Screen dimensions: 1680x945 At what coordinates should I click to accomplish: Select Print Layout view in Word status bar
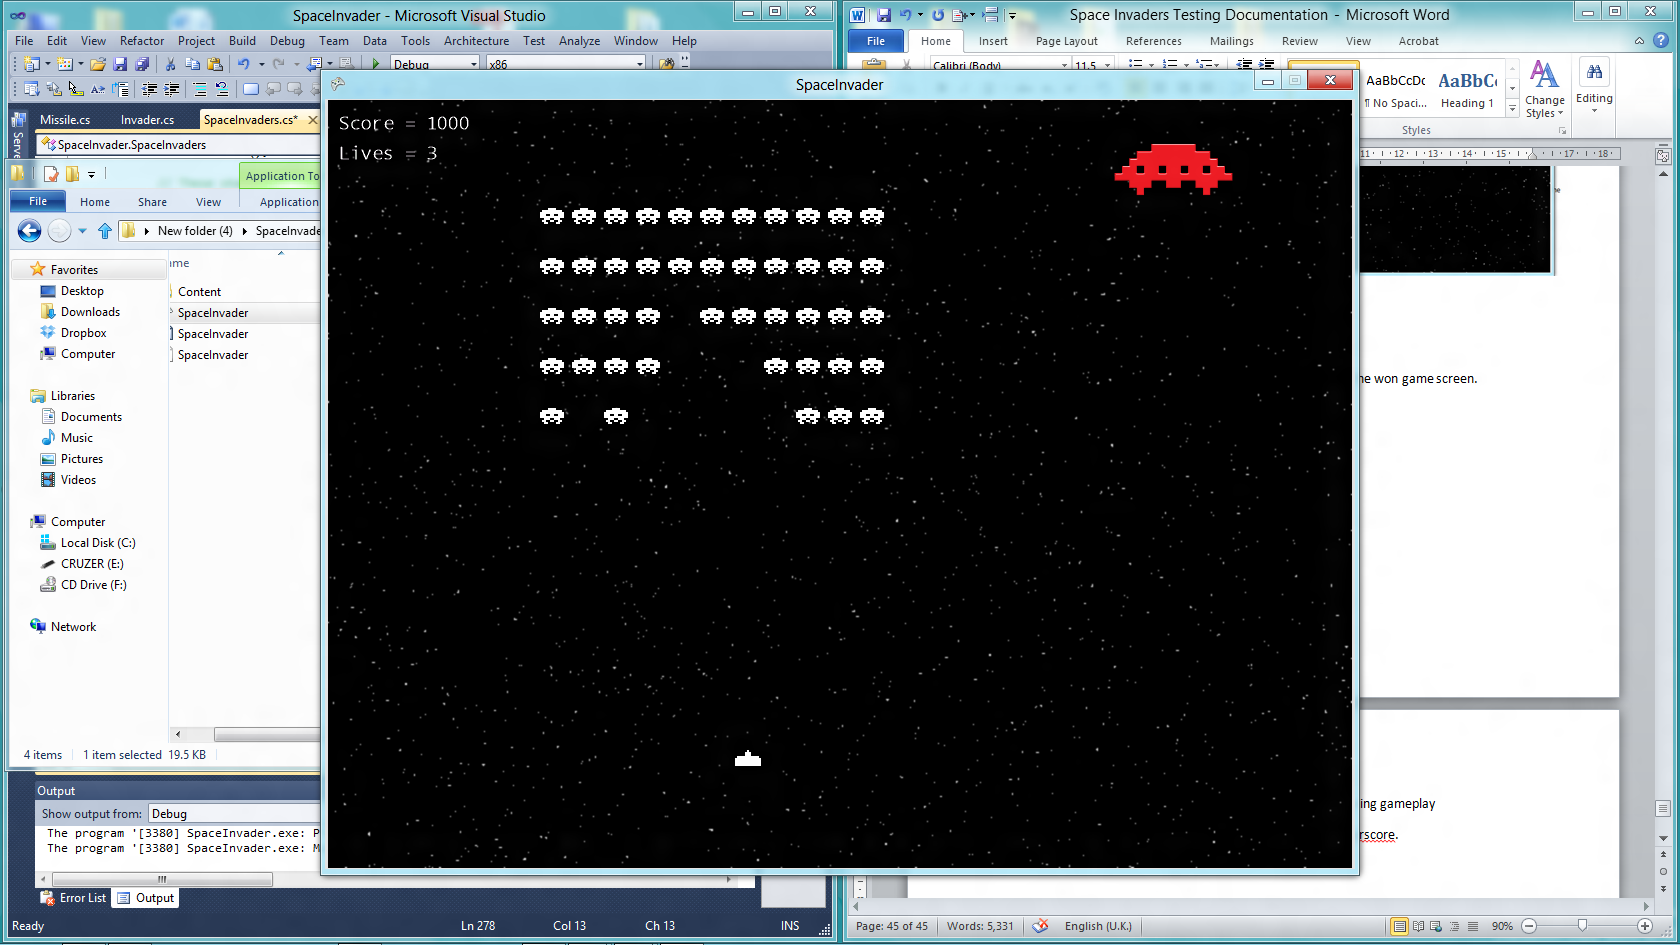tap(1399, 926)
